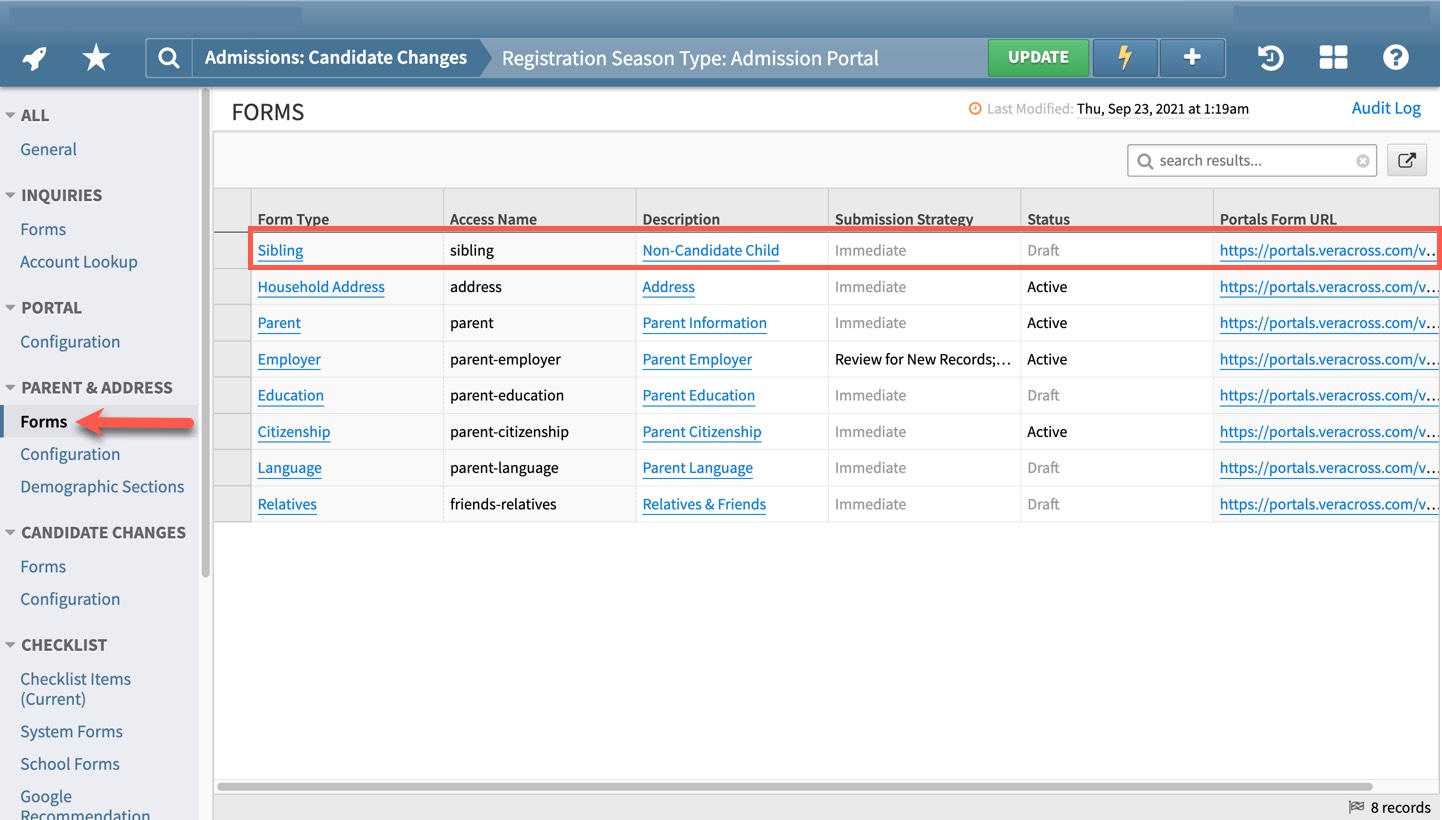Click the lightning bolt action button

(1124, 58)
